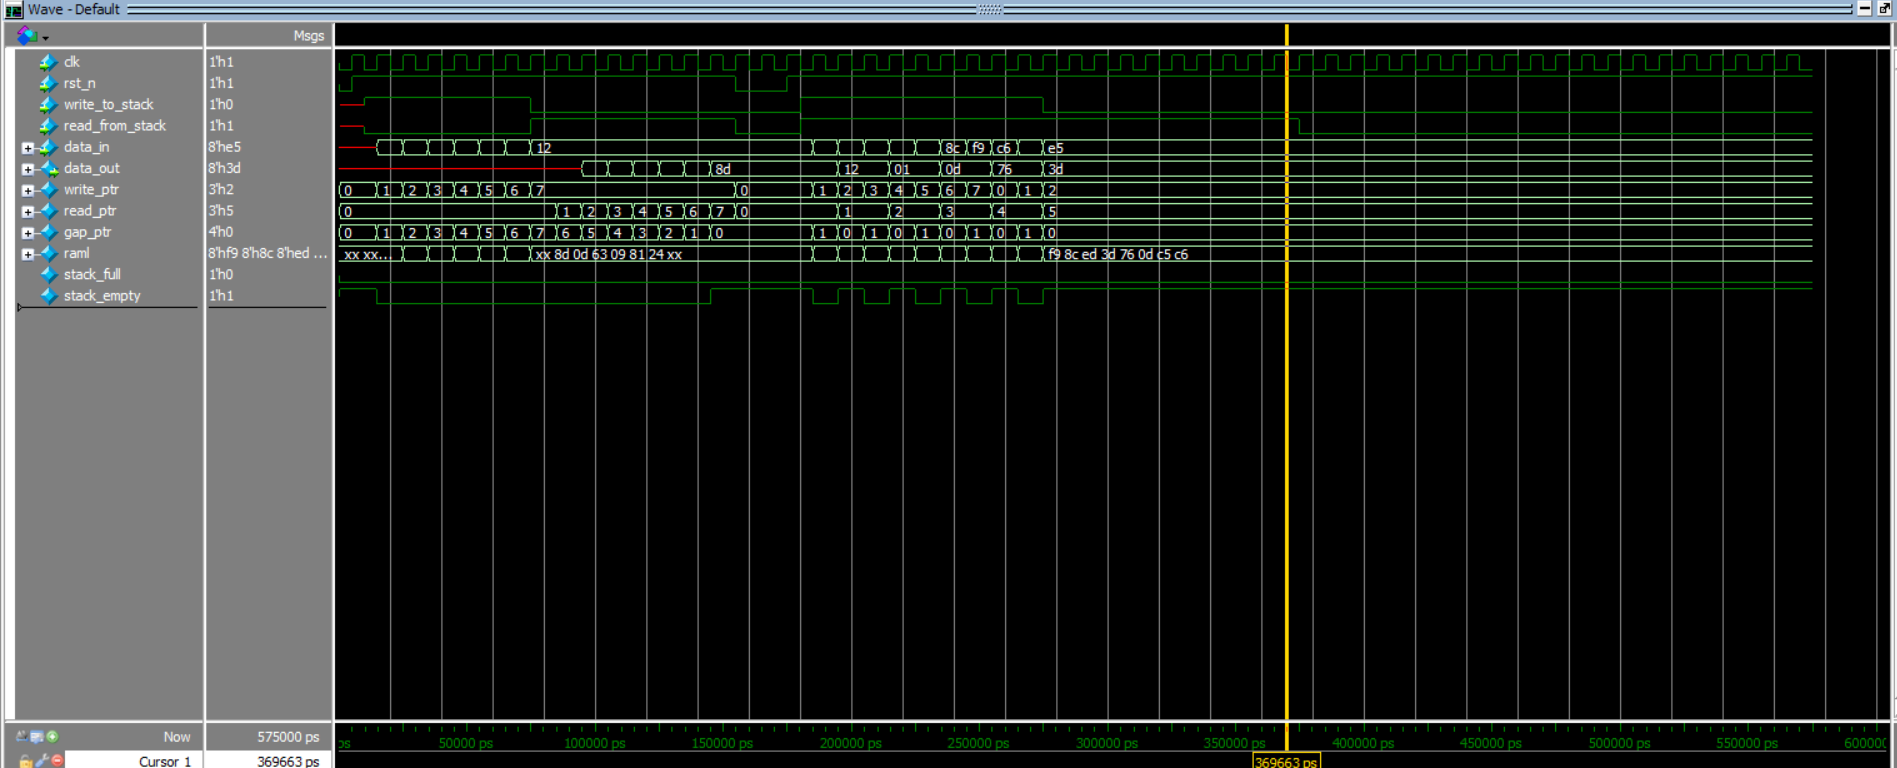This screenshot has width=1897, height=768.
Task: Click the gap_ptr signal icon
Action: [x=48, y=232]
